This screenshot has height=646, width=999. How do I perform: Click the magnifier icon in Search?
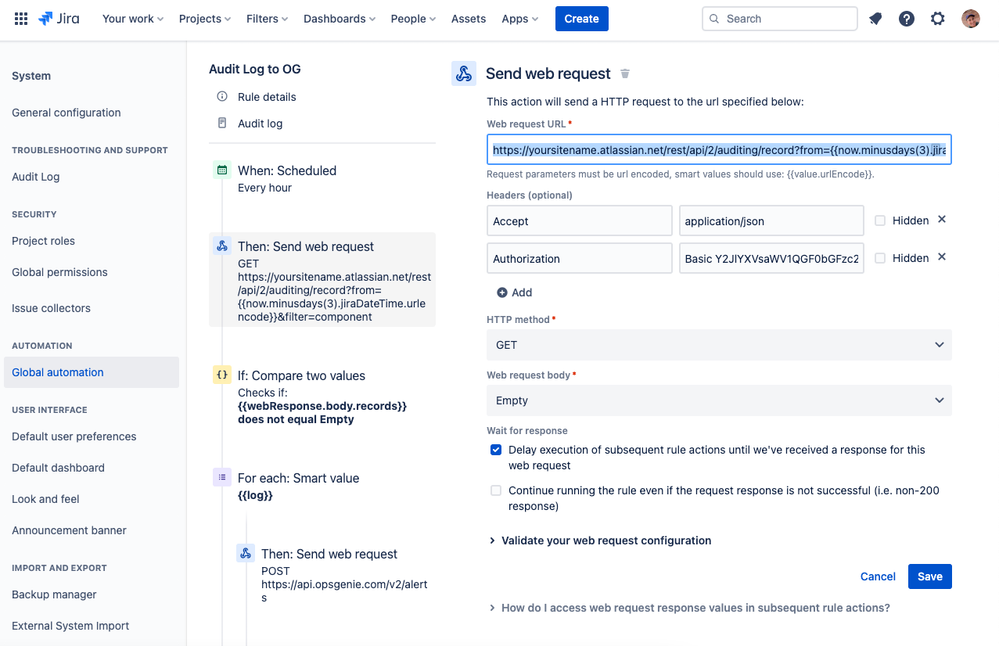click(714, 19)
